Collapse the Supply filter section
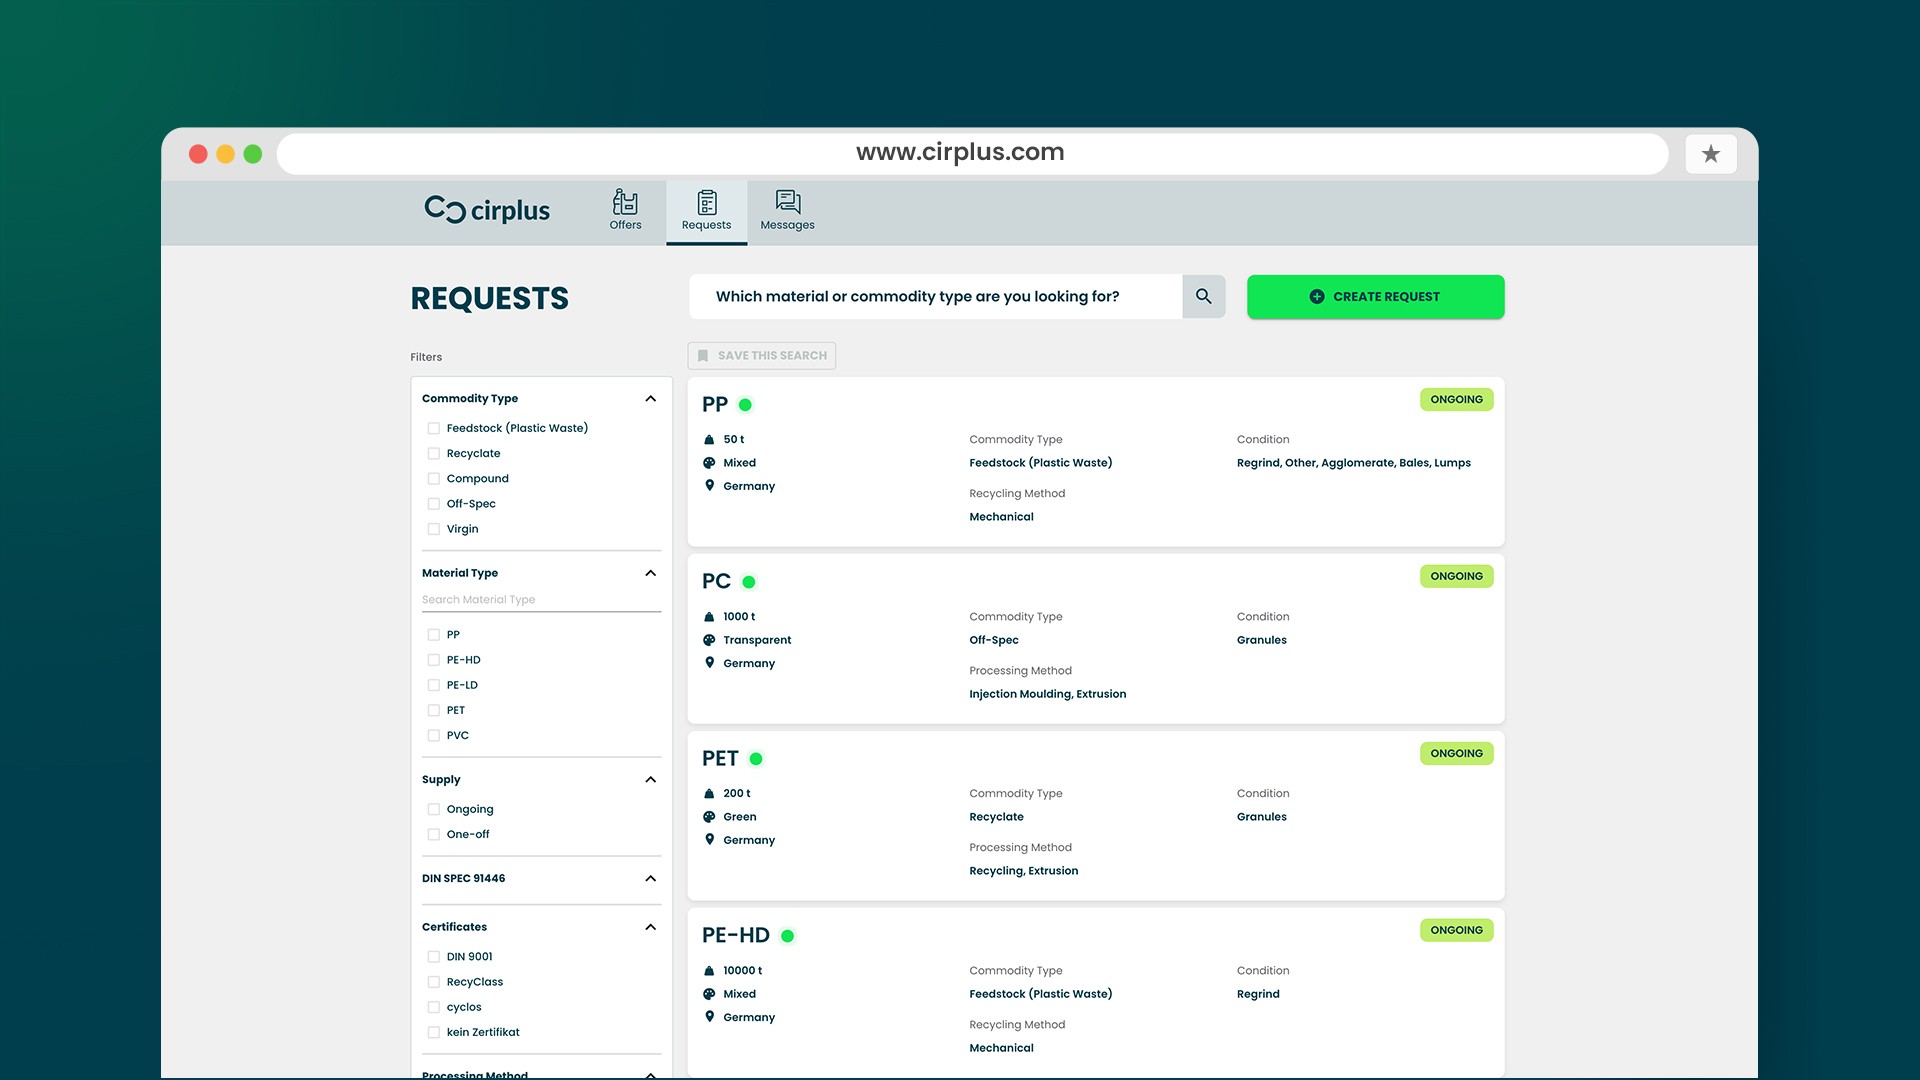This screenshot has height=1080, width=1920. (651, 779)
